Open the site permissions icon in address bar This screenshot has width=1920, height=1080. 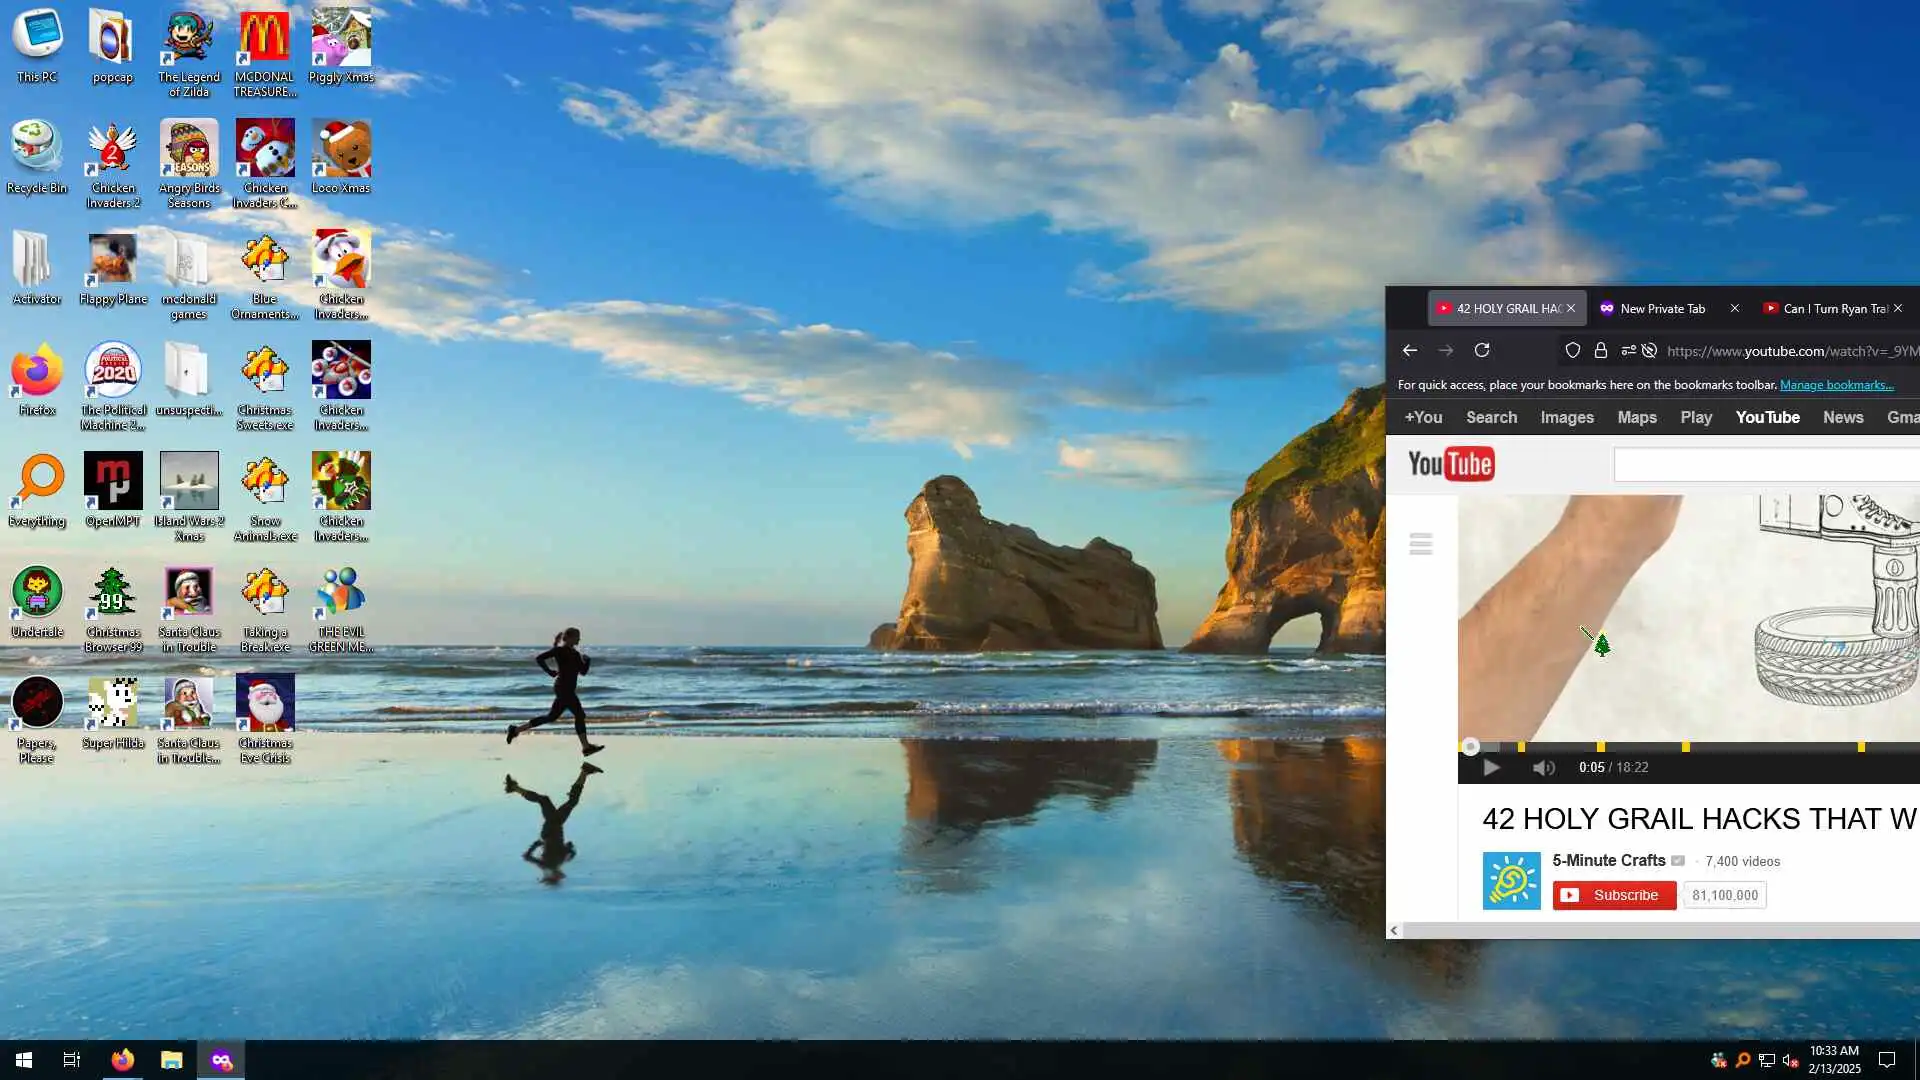point(1628,350)
